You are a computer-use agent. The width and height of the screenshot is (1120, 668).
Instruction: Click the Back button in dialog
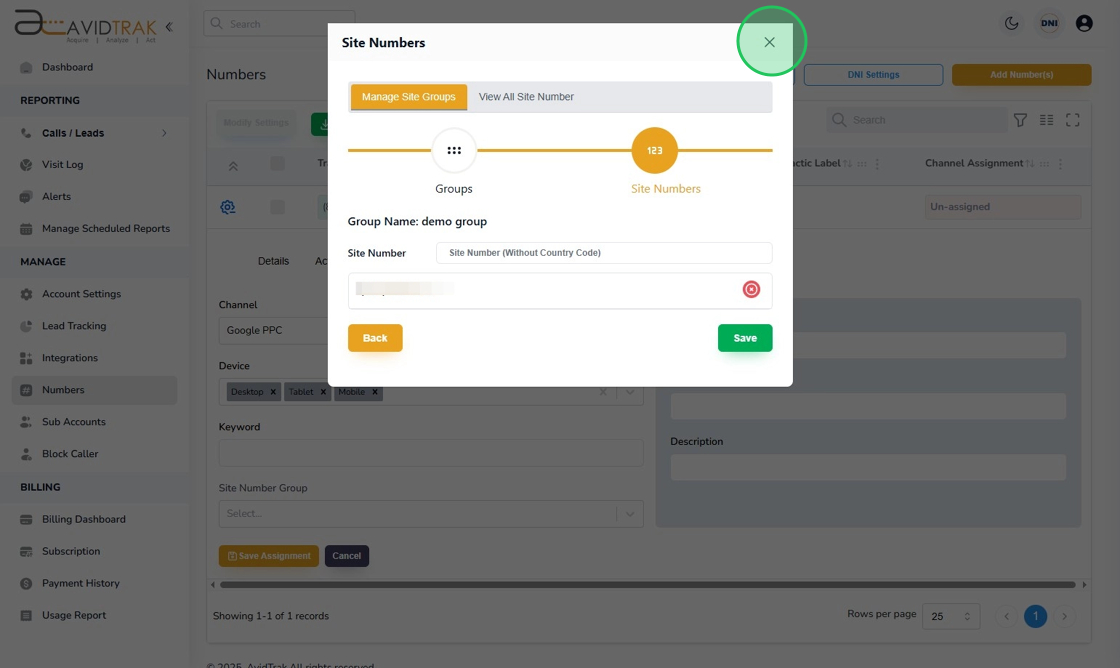pos(375,338)
